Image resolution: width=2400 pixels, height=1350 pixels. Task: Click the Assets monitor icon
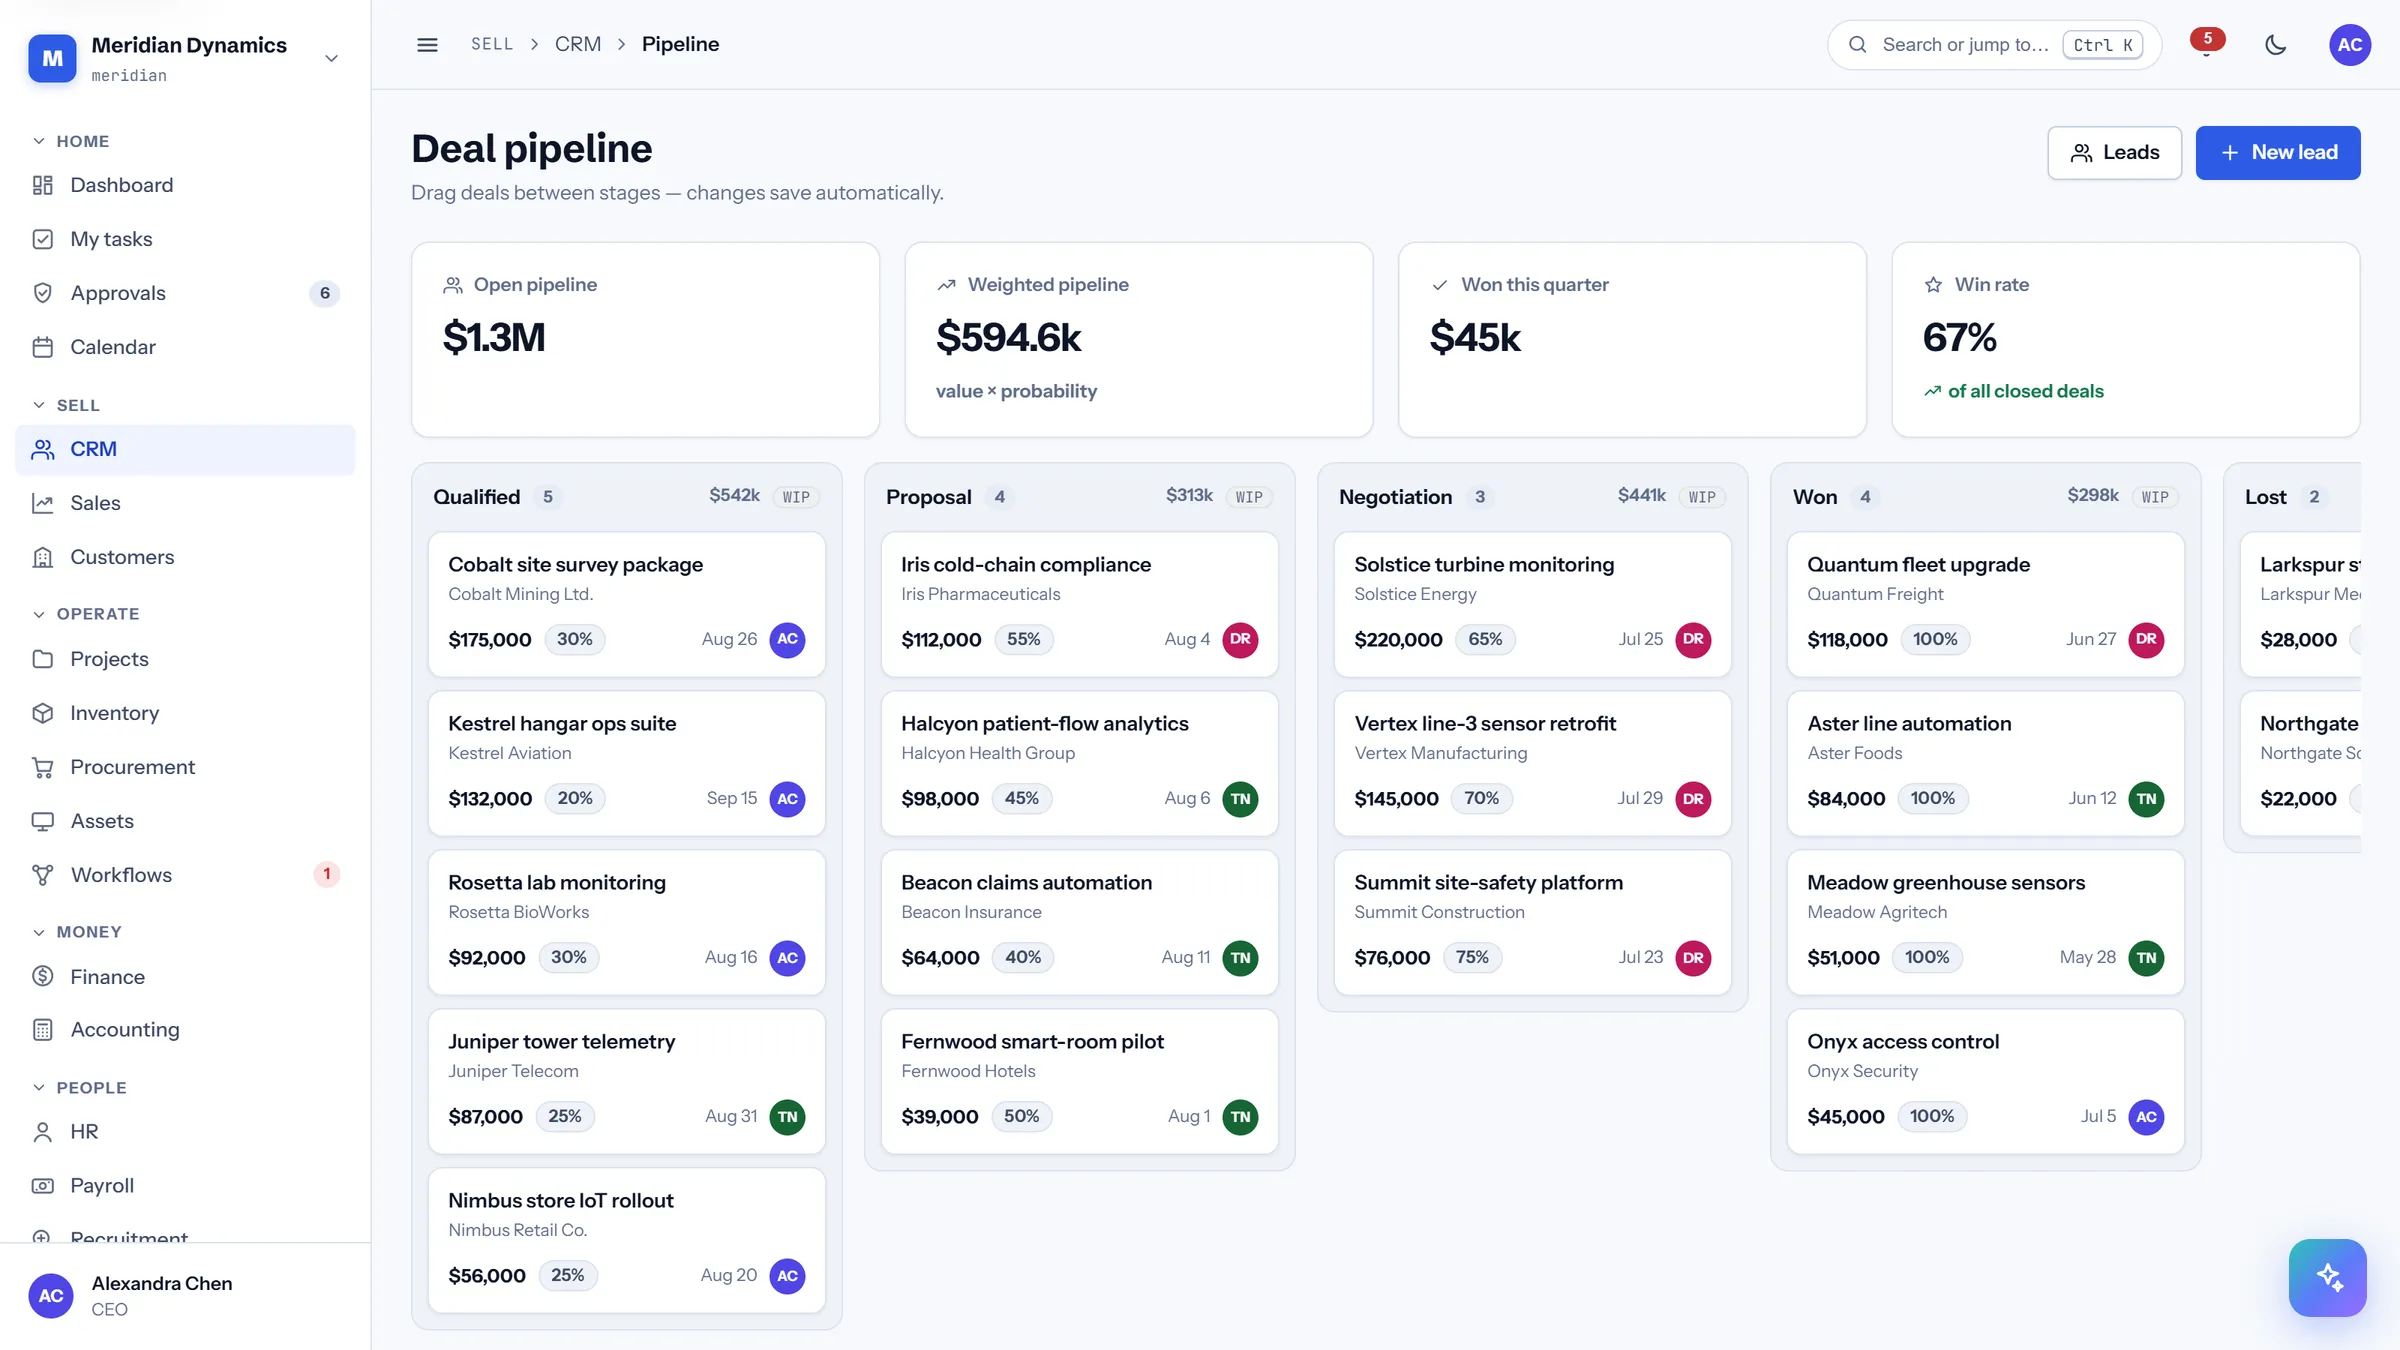pos(42,821)
